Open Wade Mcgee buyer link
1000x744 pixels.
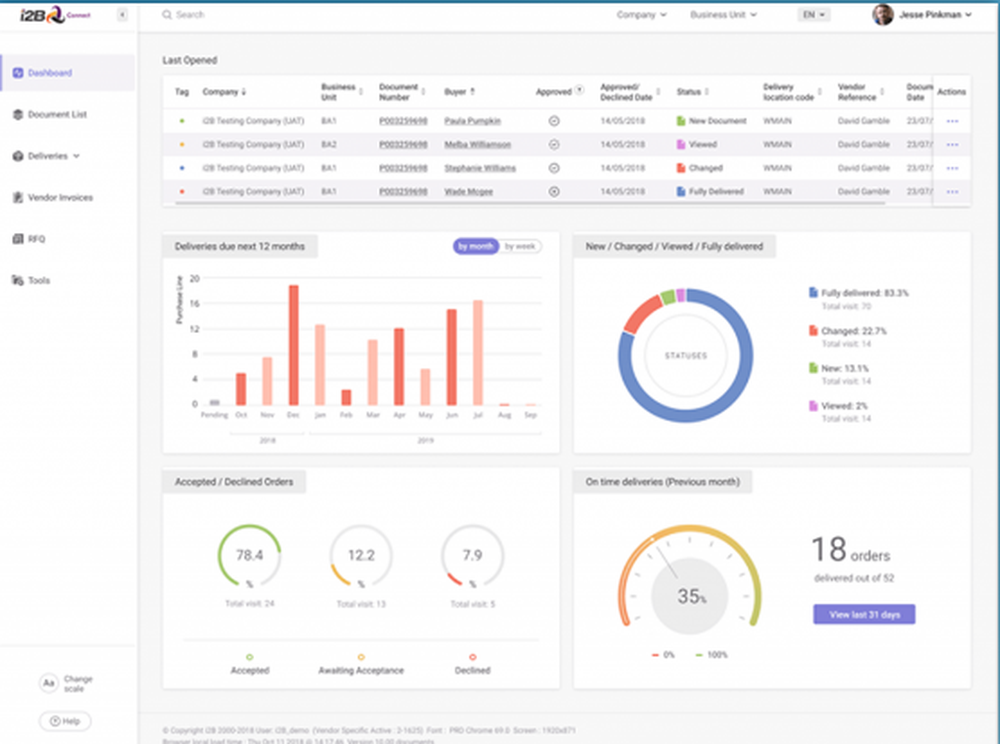(x=469, y=192)
